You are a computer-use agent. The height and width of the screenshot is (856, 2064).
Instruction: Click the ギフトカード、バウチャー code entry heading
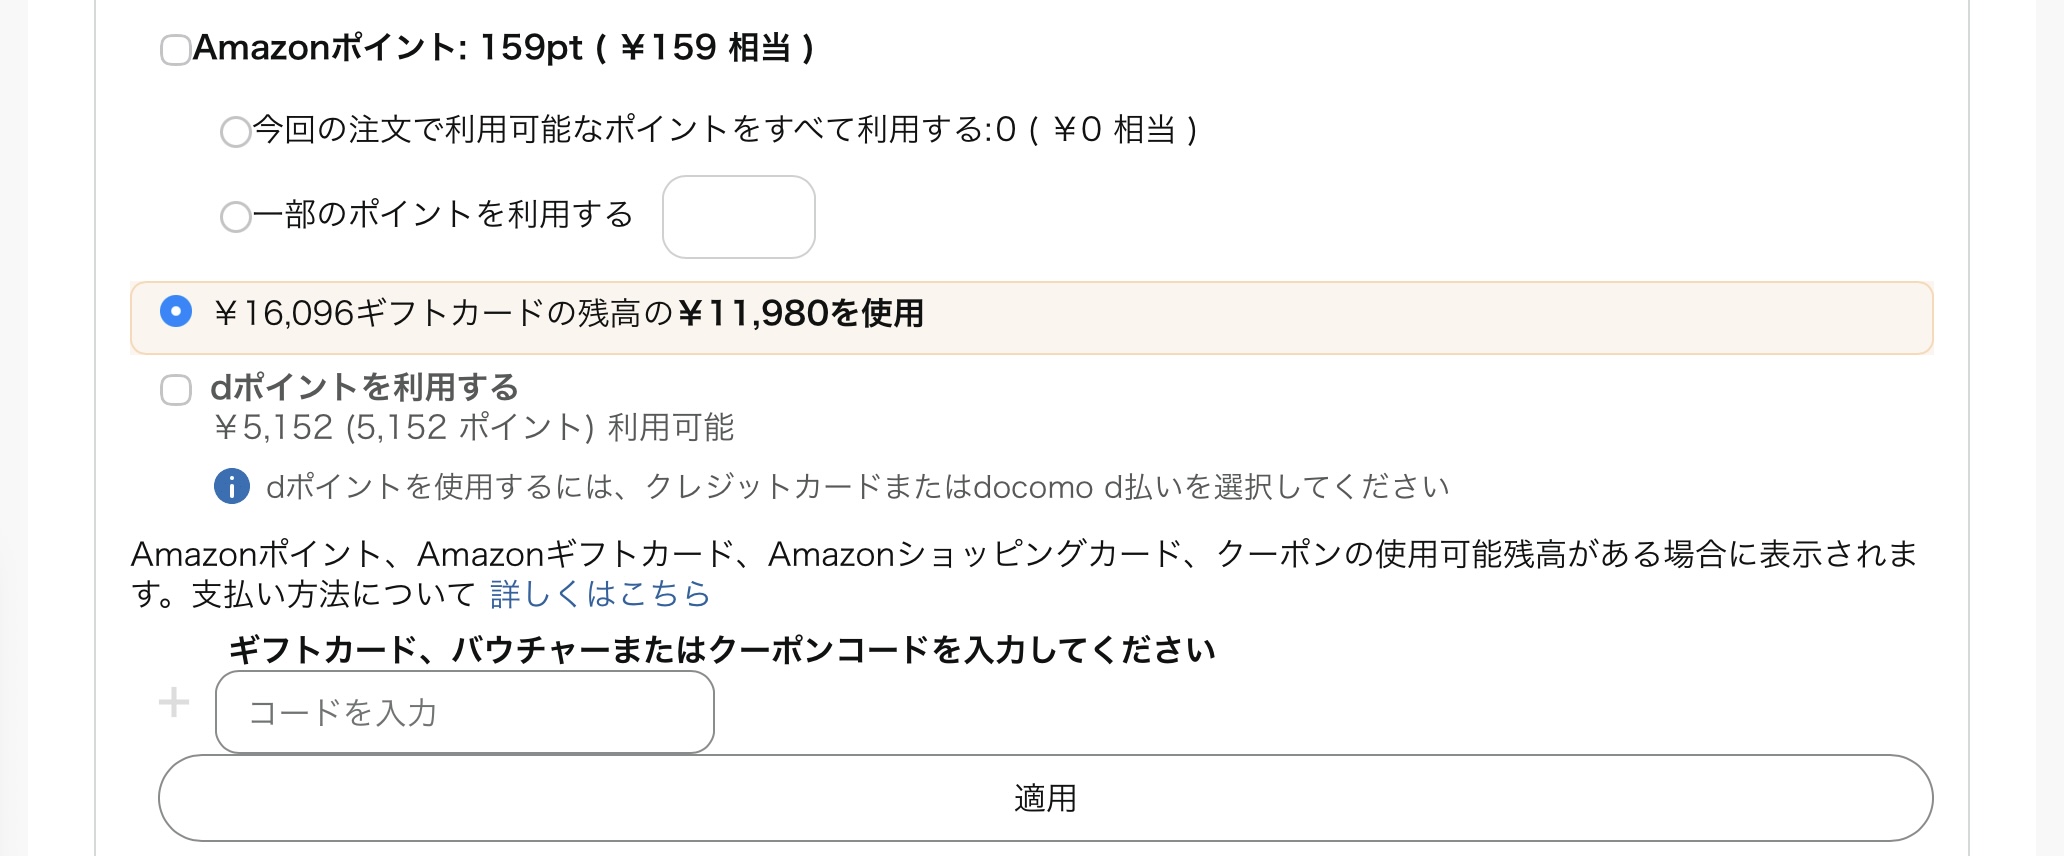click(722, 651)
